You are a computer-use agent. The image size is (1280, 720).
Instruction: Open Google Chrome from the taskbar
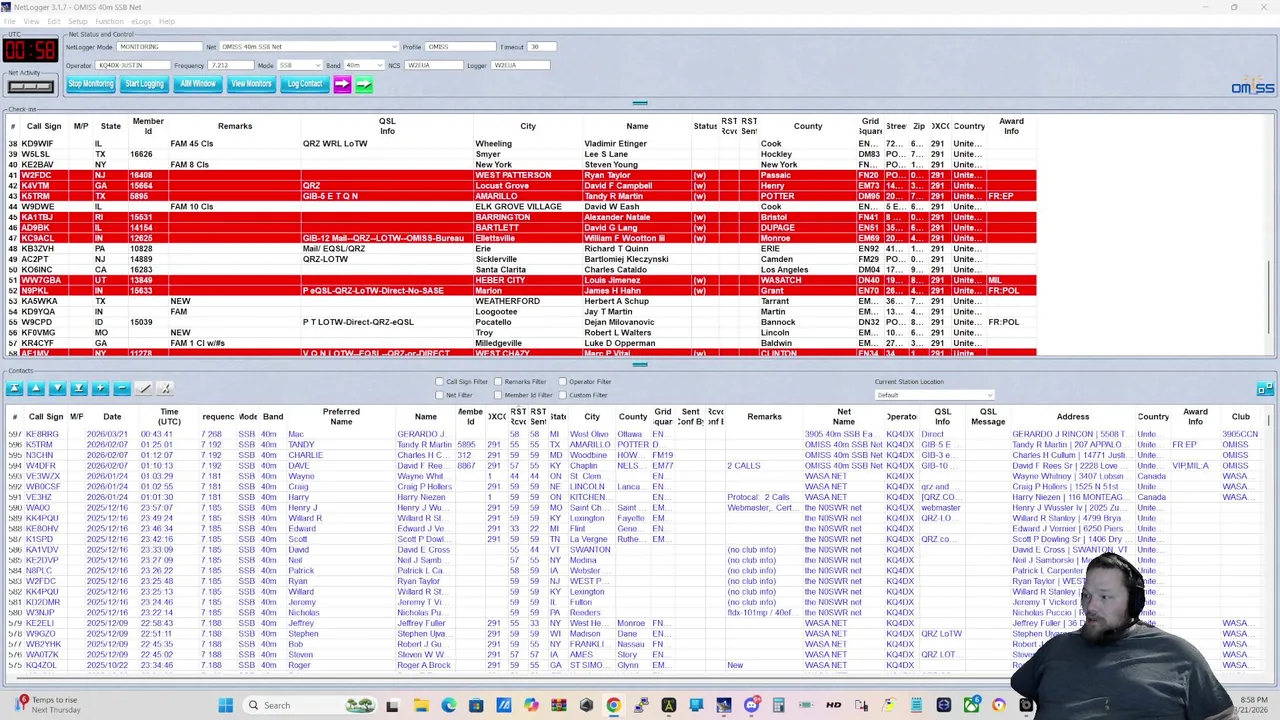tap(613, 705)
